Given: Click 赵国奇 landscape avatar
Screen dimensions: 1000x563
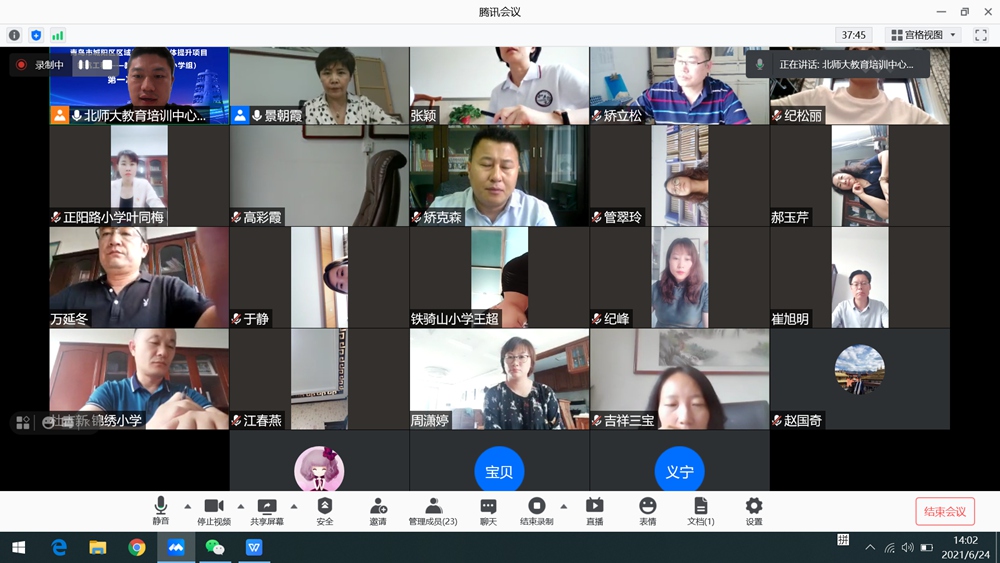Looking at the screenshot, I should tap(859, 369).
